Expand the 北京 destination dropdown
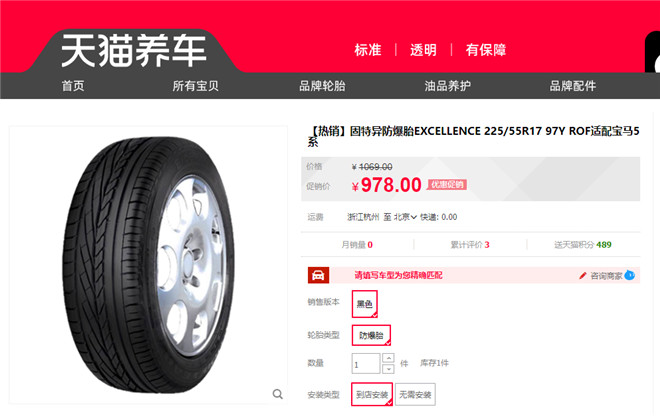This screenshot has width=660, height=416. (x=405, y=217)
